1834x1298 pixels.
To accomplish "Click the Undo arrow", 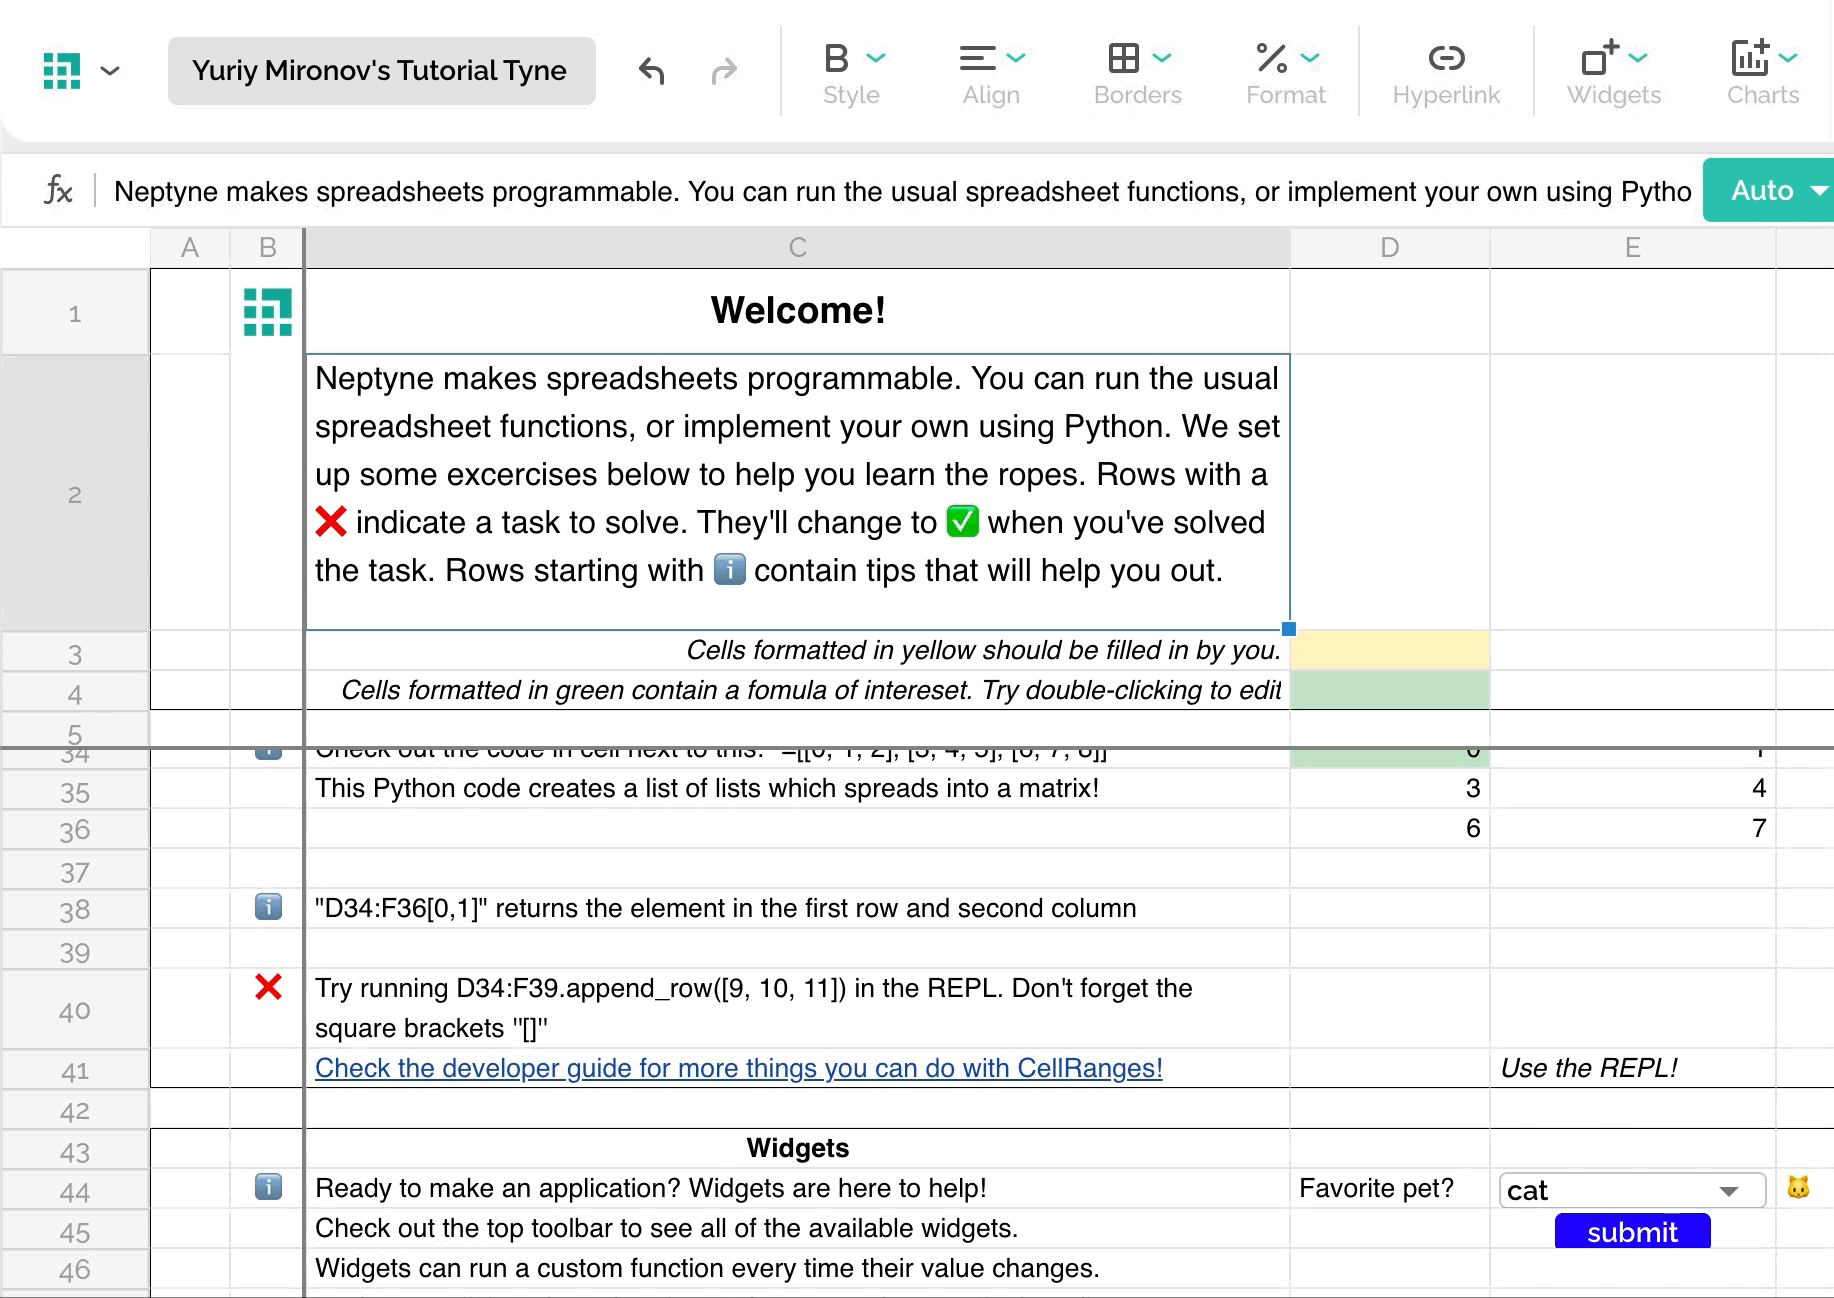I will point(652,71).
